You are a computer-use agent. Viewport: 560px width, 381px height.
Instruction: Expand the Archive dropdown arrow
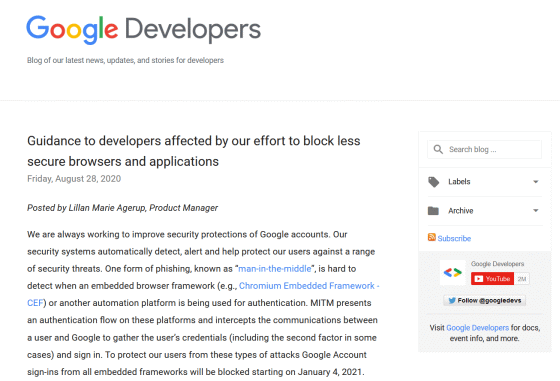pyautogui.click(x=535, y=211)
